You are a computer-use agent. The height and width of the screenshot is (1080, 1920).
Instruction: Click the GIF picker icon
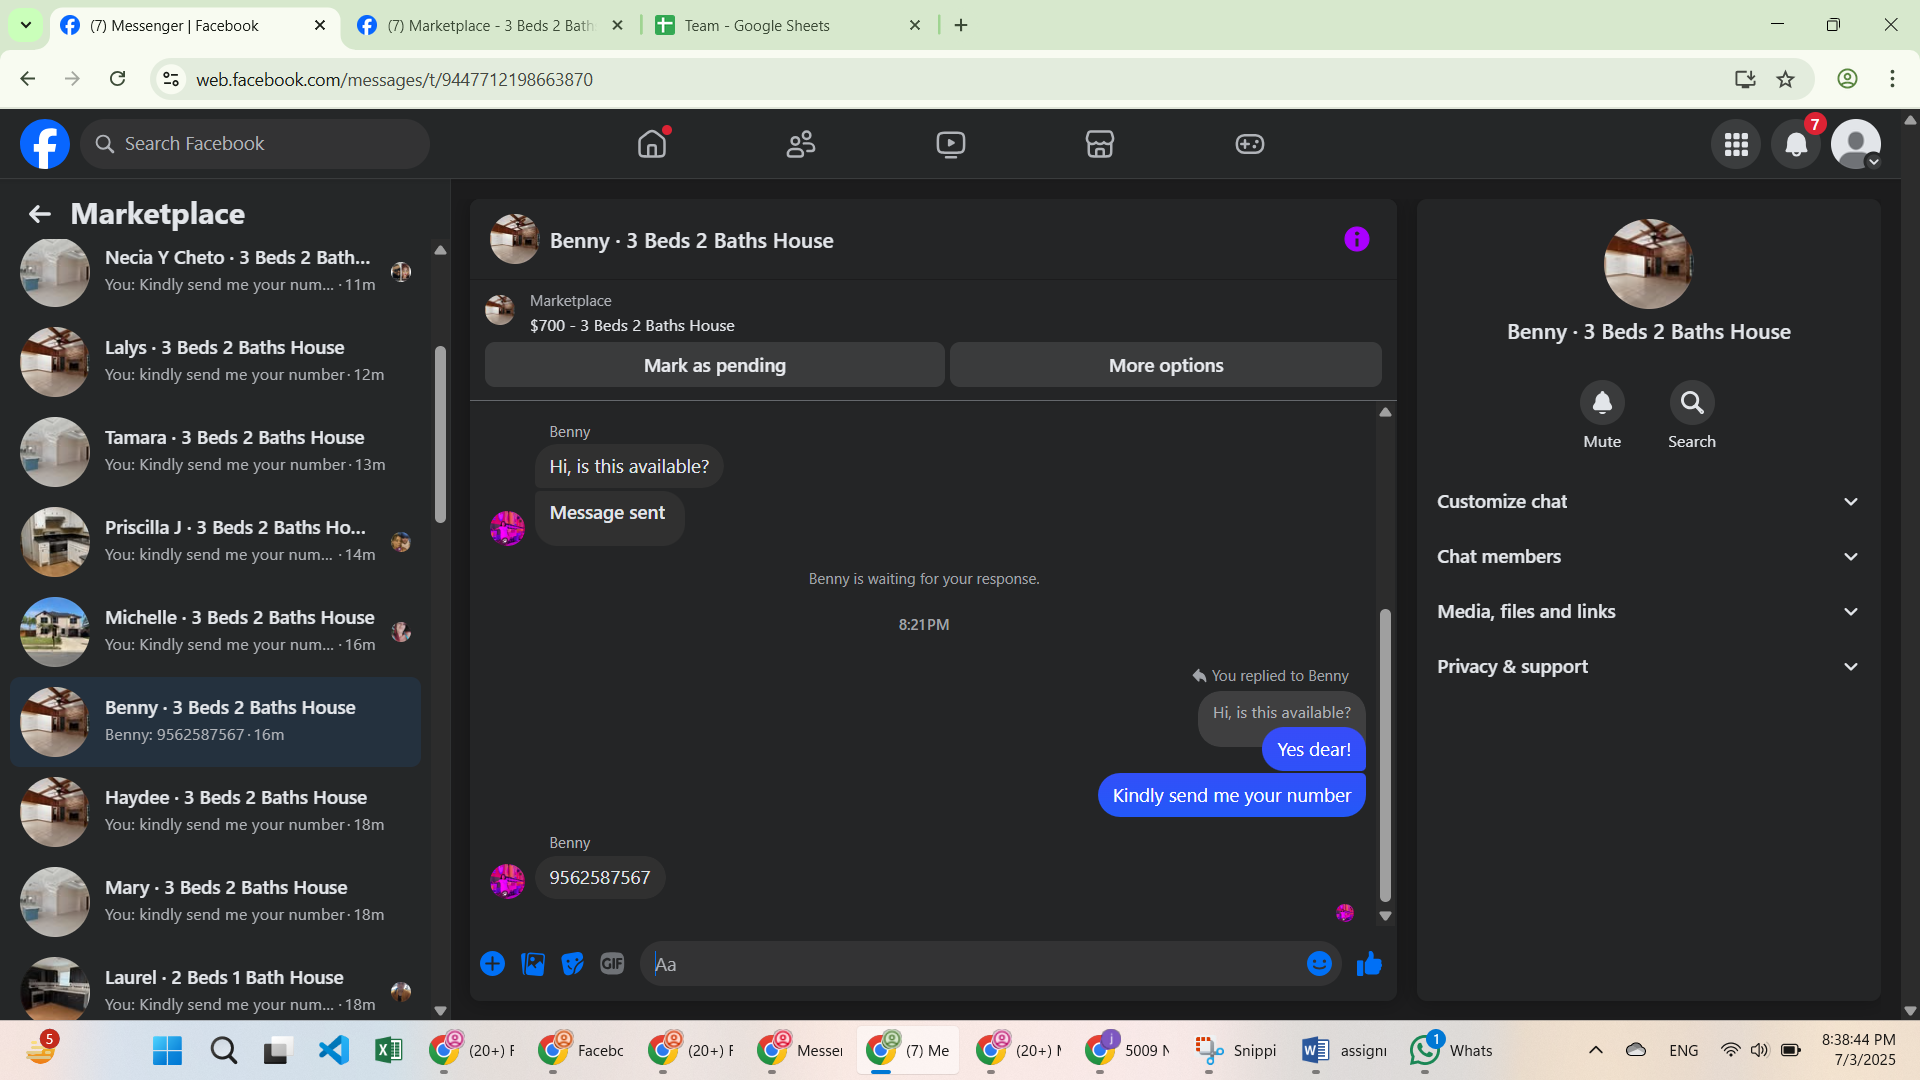coord(612,964)
